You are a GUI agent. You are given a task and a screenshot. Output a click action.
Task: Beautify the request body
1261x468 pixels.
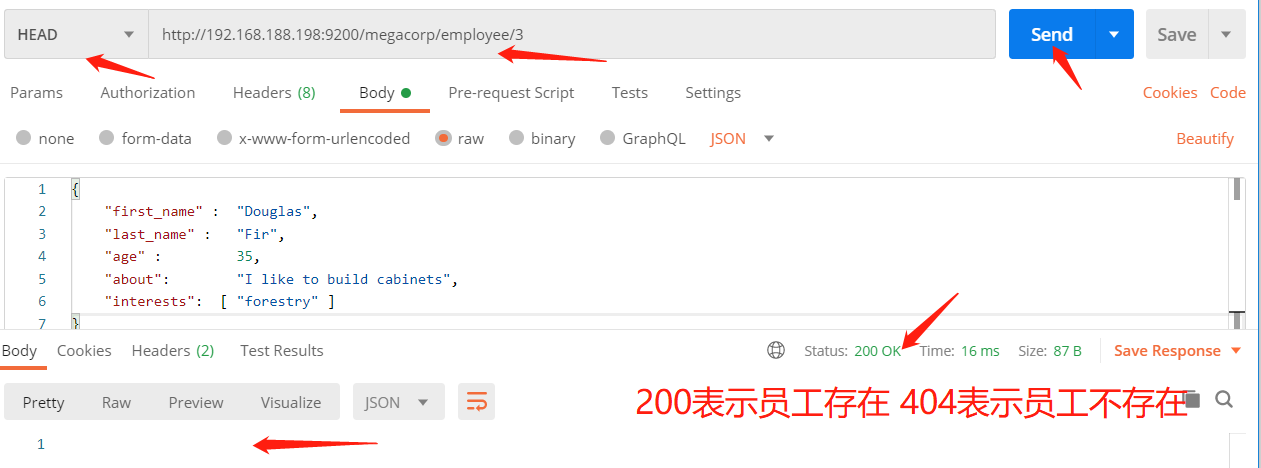tap(1205, 138)
